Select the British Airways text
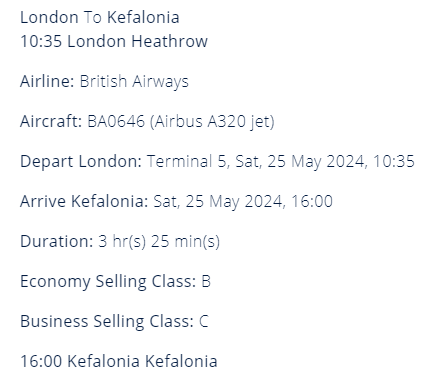Image resolution: width=437 pixels, height=379 pixels. tap(134, 81)
